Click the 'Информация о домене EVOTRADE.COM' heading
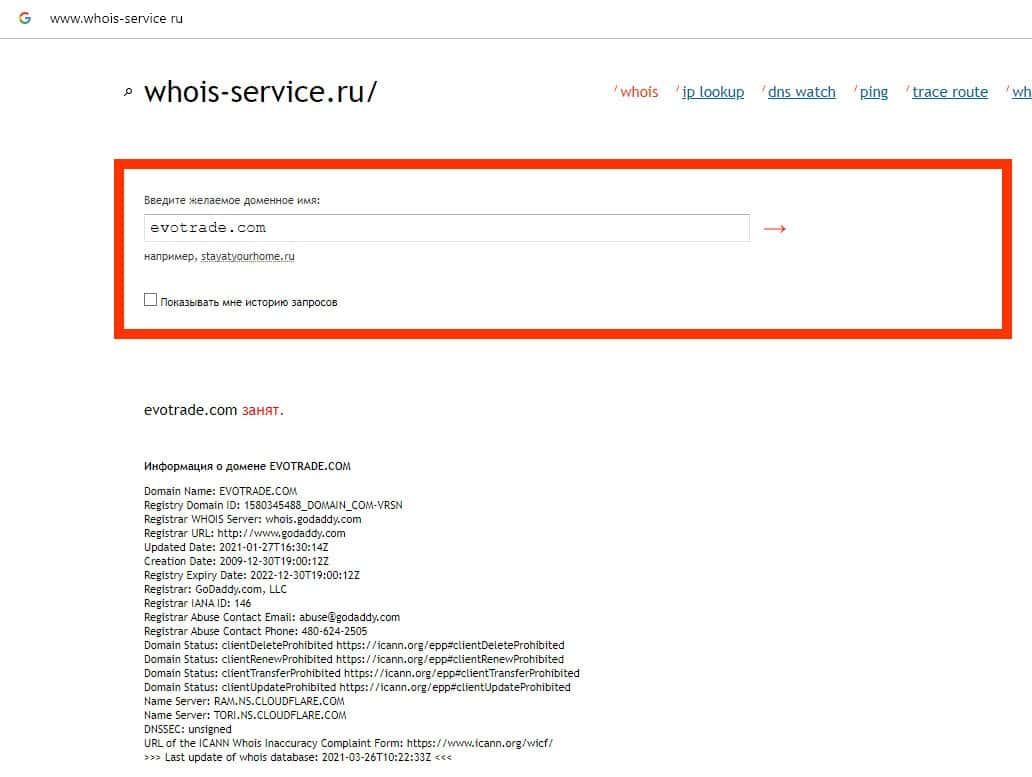This screenshot has width=1032, height=777. [247, 466]
